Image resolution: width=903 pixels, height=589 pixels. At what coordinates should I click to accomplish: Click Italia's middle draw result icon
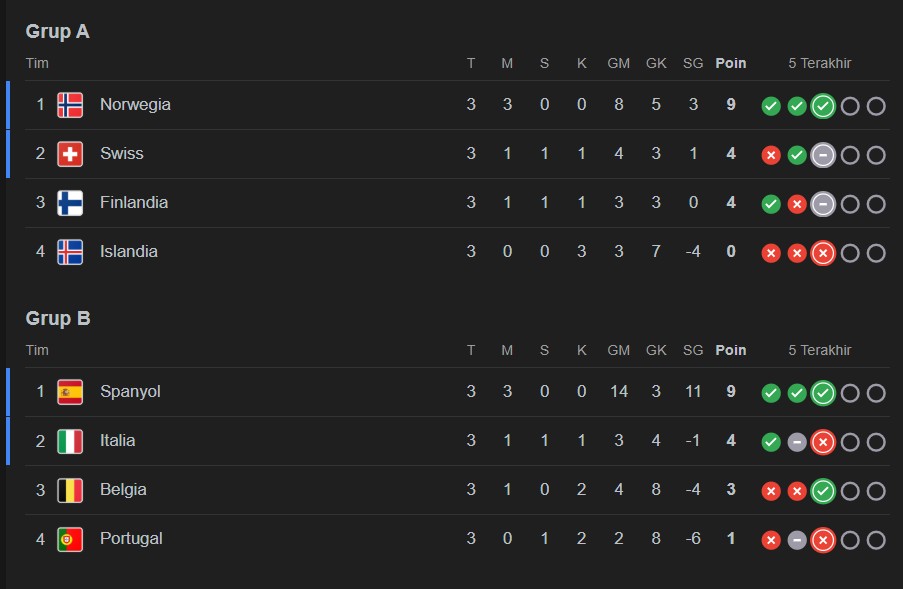(x=797, y=442)
